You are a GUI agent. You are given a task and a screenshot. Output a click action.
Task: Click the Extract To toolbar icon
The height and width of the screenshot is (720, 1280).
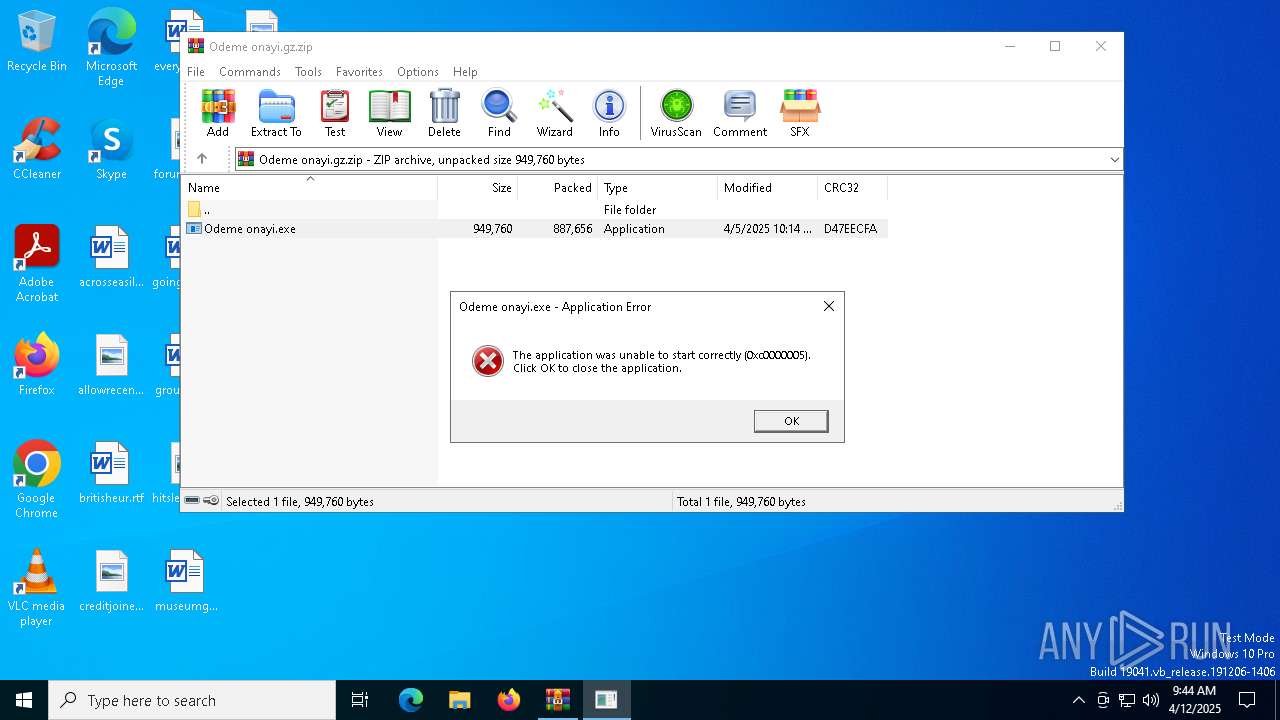(x=276, y=113)
